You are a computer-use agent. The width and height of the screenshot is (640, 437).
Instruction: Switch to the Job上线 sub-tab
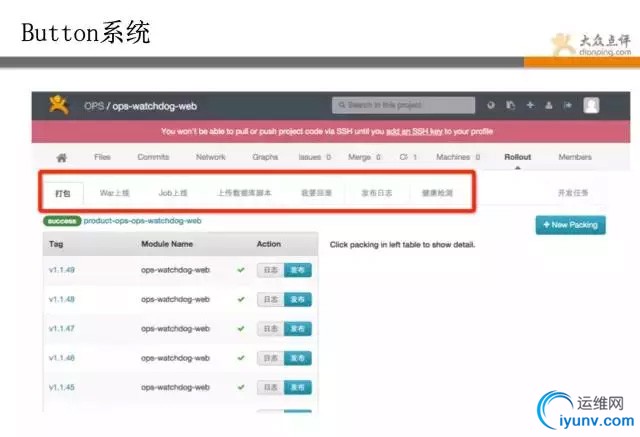tap(173, 193)
